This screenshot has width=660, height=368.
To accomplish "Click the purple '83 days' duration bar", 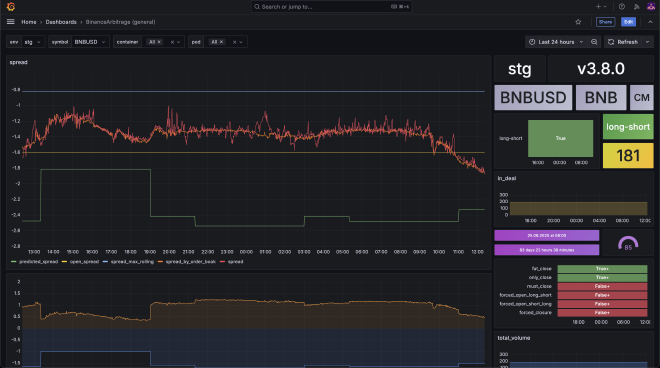I will point(546,250).
